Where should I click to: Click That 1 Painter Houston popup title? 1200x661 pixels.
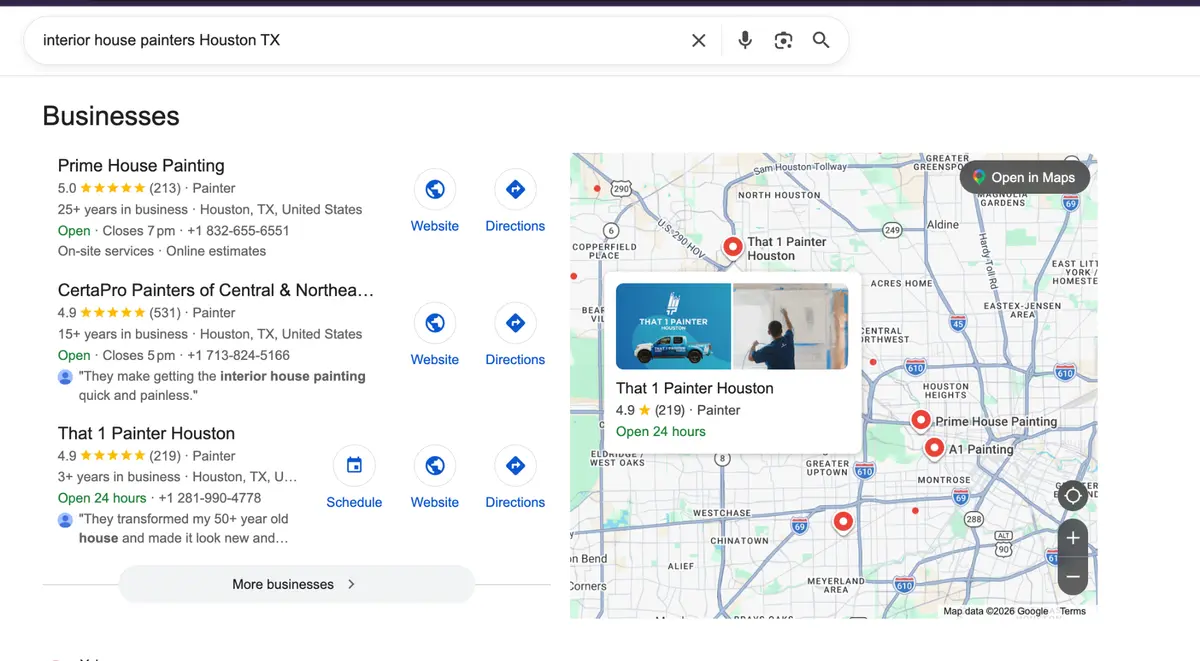click(x=695, y=388)
